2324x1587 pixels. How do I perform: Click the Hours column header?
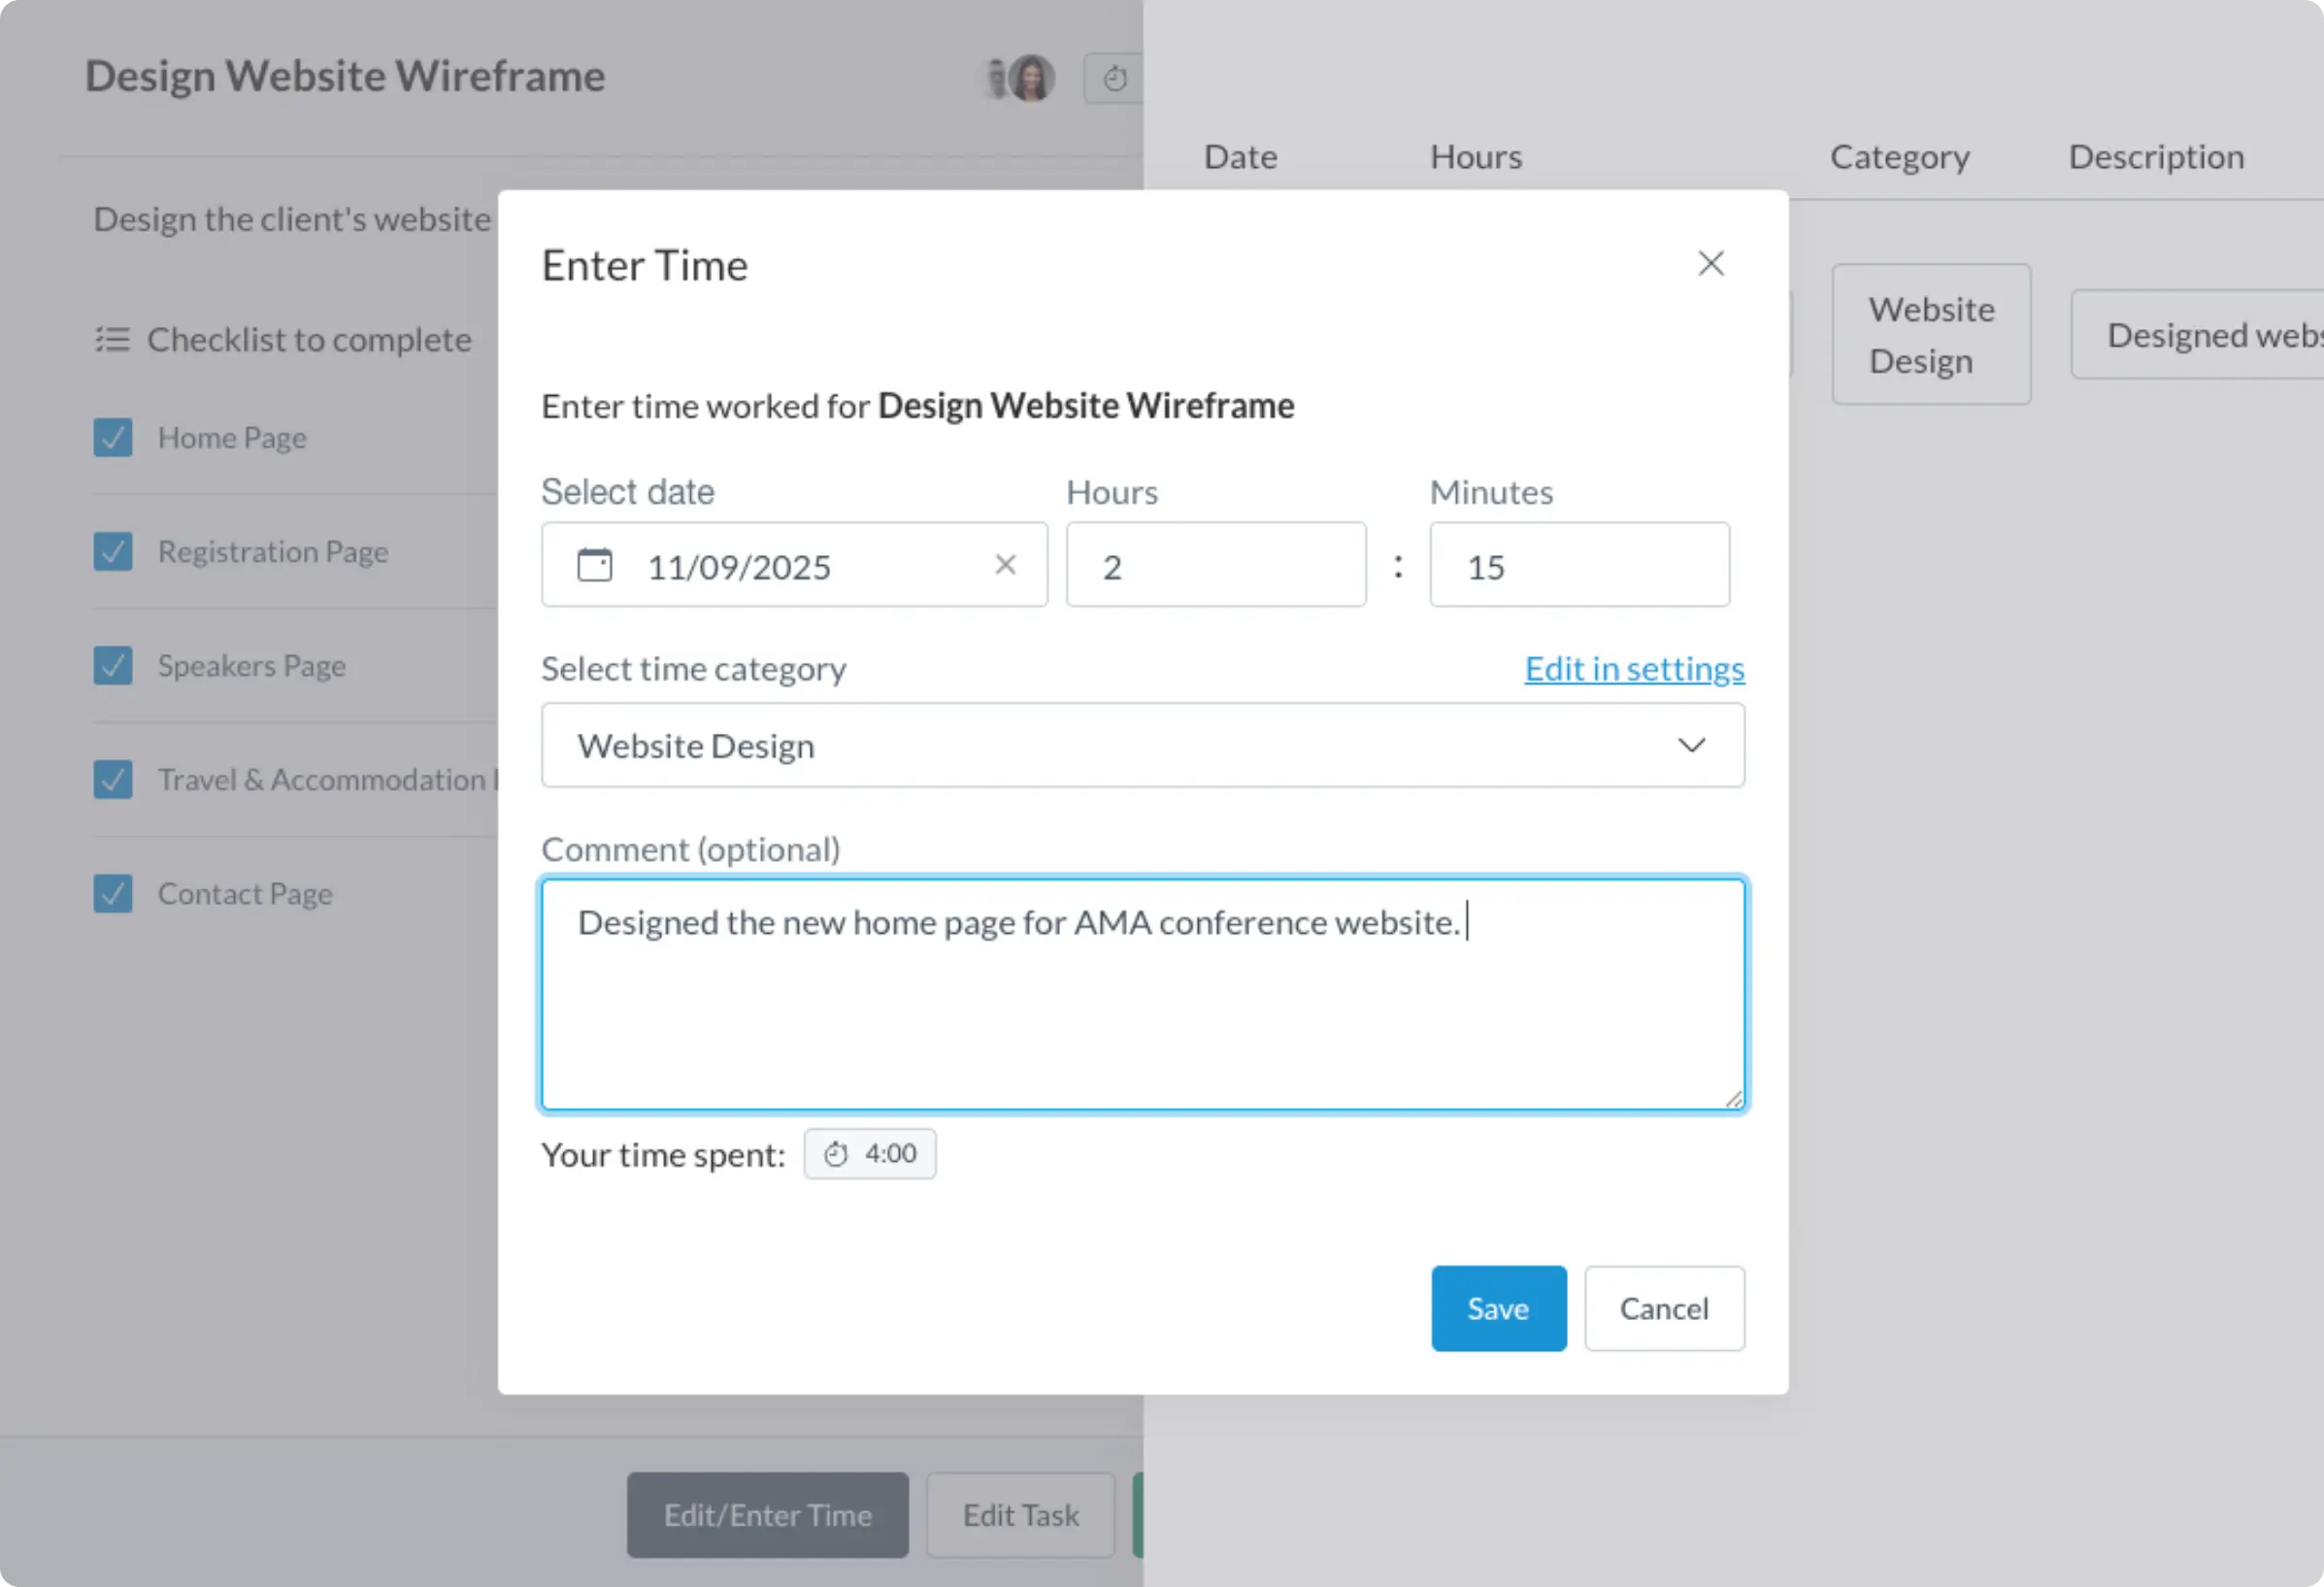pos(1475,157)
